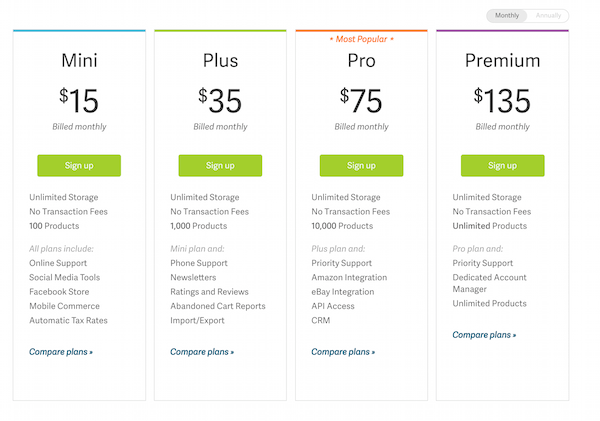This screenshot has width=600, height=421.
Task: Open Compare plans under Premium
Action: point(484,335)
